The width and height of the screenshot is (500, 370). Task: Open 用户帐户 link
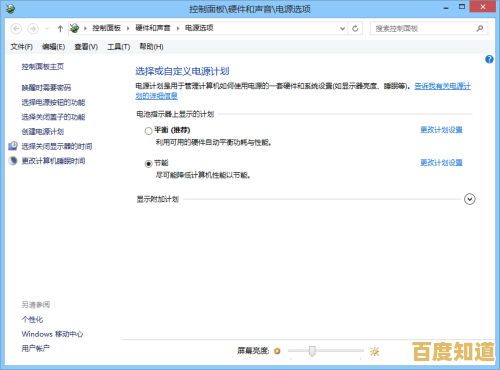[36, 349]
